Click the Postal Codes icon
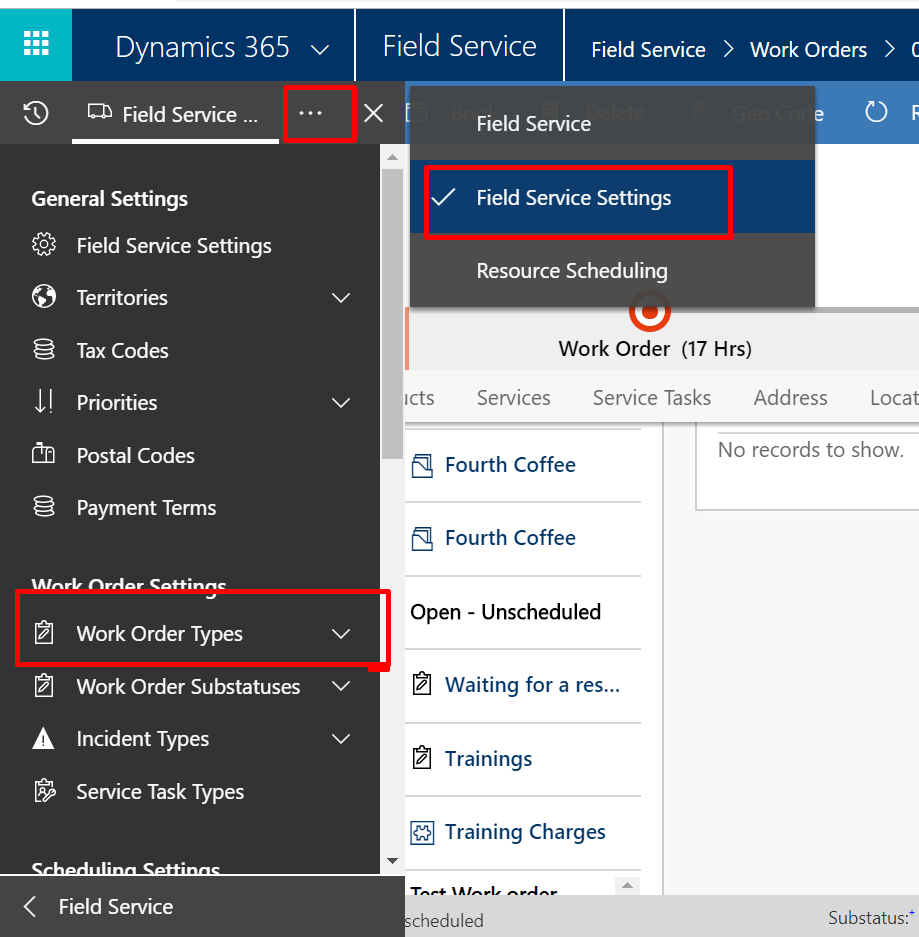Image resolution: width=919 pixels, height=937 pixels. [x=44, y=455]
